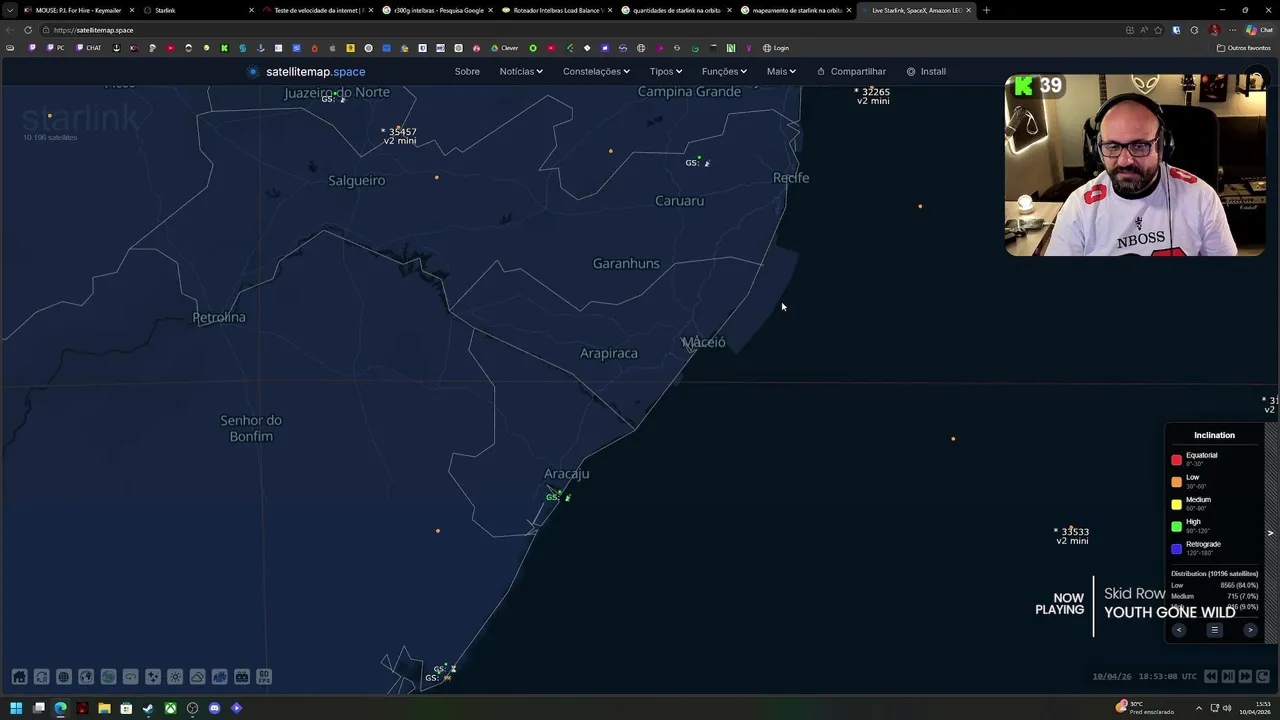Switch to Teste de velocidade da internet tab
Screen dimensions: 1280x720
[317, 10]
